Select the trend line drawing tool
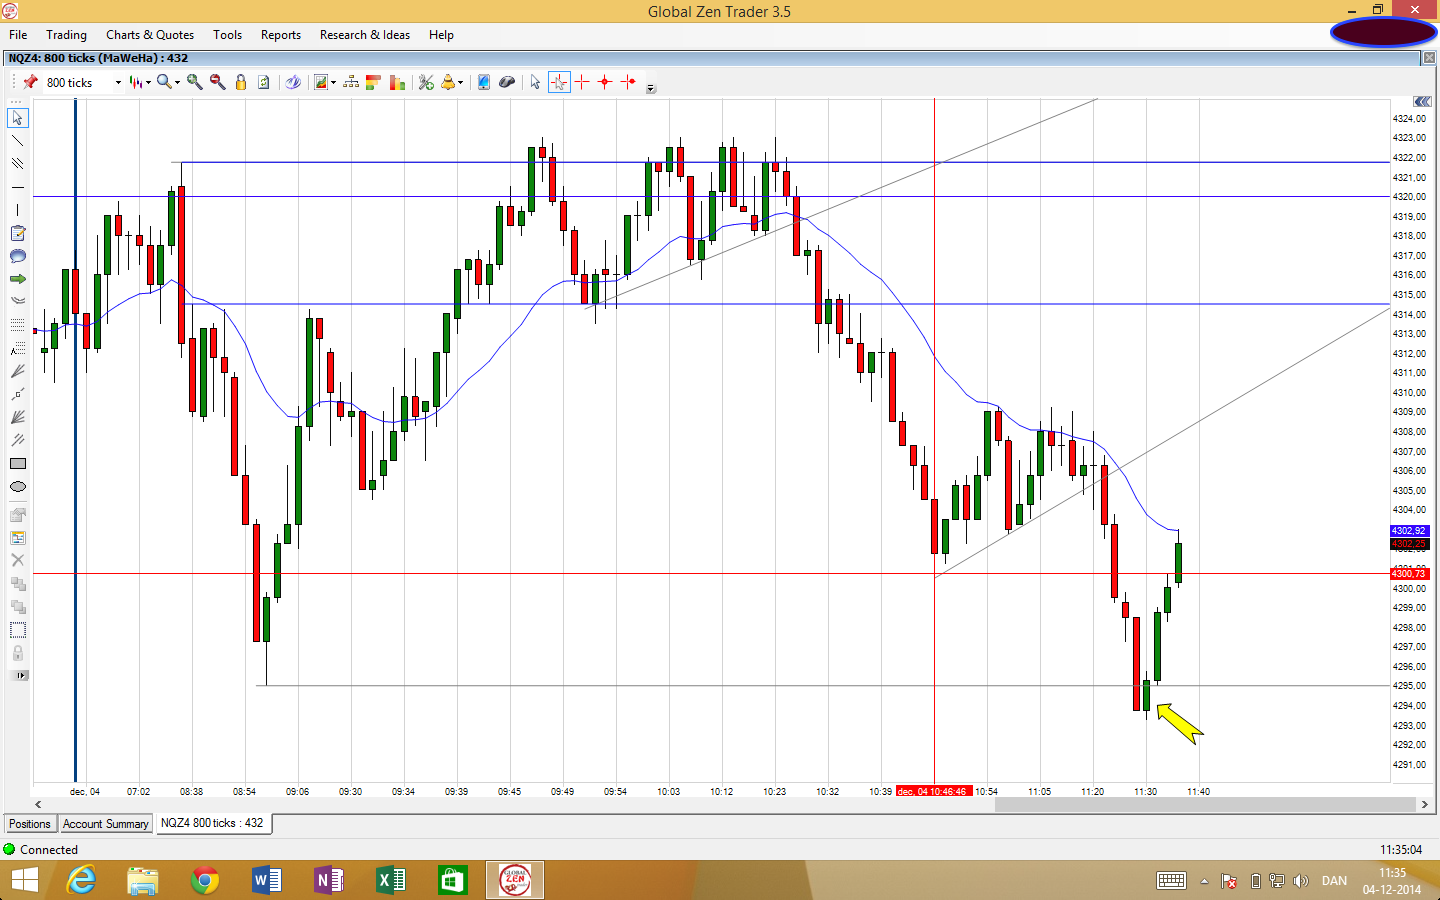Screen dimensions: 1440x900 point(18,141)
